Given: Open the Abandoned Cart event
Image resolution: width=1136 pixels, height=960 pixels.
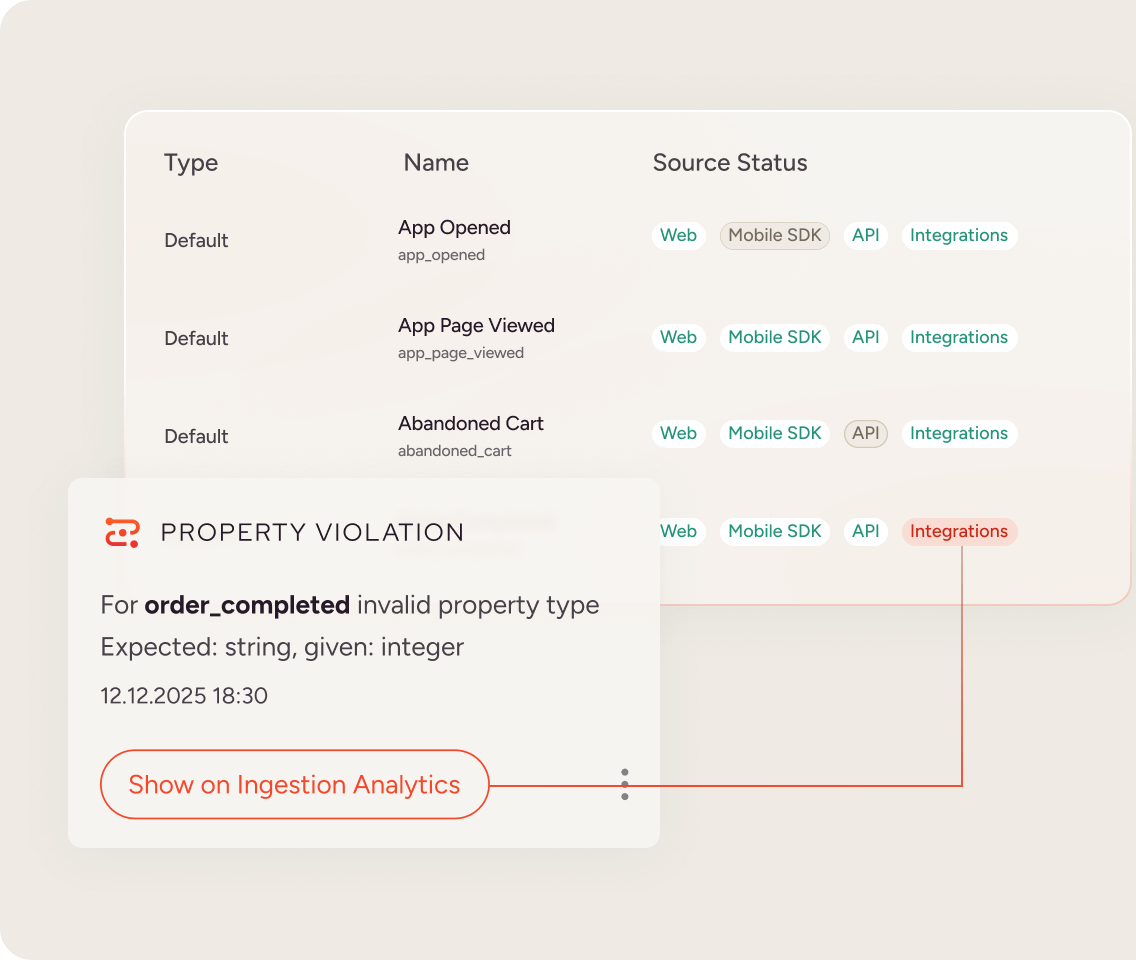Looking at the screenshot, I should pos(470,424).
